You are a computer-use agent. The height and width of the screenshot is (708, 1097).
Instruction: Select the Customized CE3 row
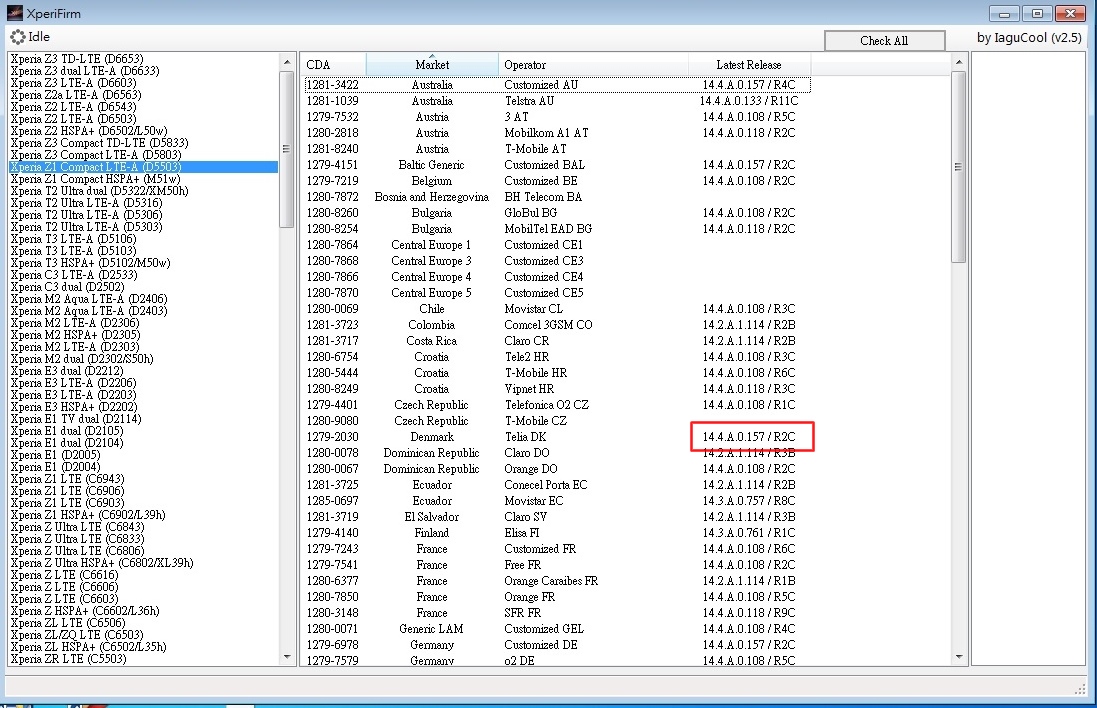[557, 261]
